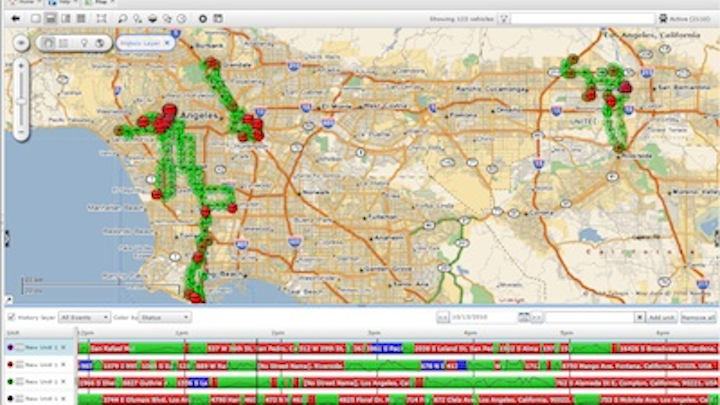Click the fit-to-extents icon
720x405 pixels.
pyautogui.click(x=101, y=18)
